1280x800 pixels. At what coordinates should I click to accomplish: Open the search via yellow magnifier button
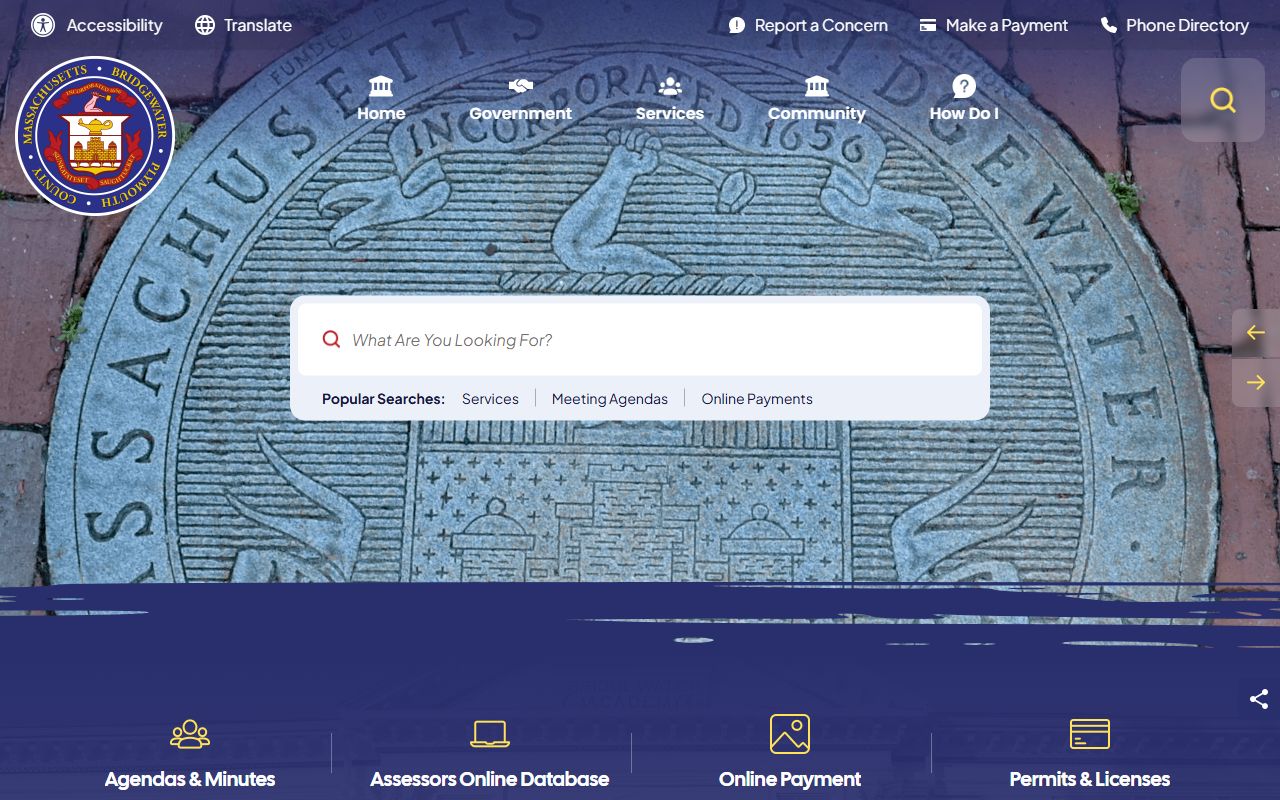(1223, 100)
